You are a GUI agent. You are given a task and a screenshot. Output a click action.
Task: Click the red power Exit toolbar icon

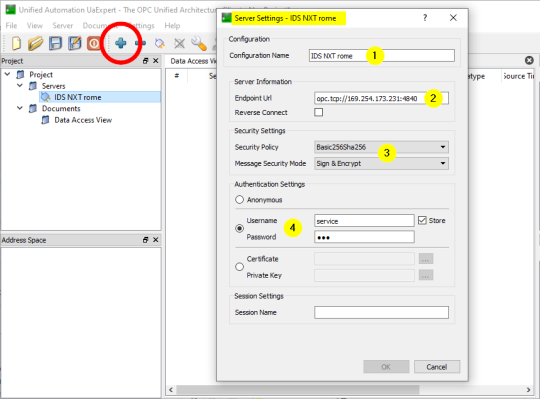93,43
